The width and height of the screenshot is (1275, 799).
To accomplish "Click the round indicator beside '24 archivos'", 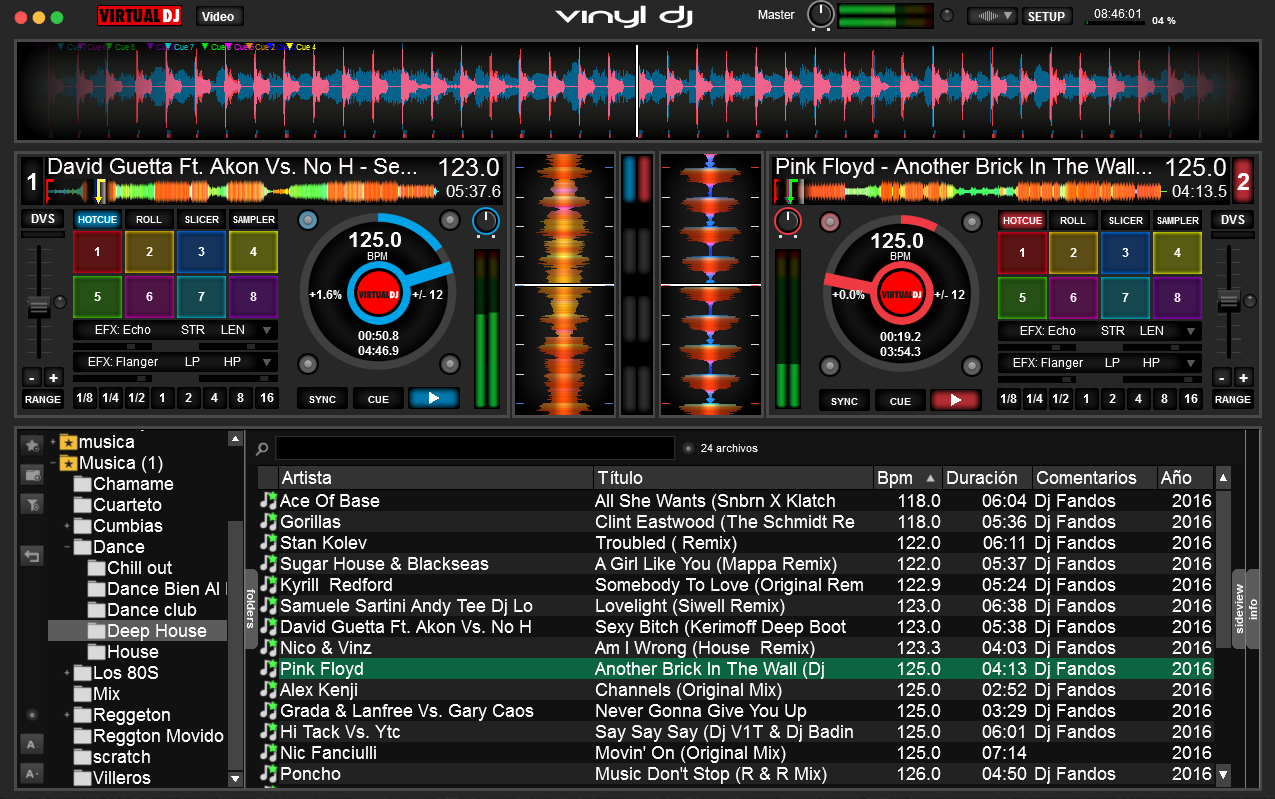I will click(x=688, y=448).
